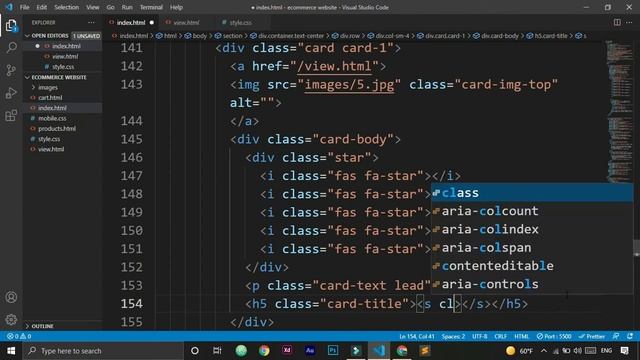Open the Run and Debug view
This screenshot has height=360, width=640.
pyautogui.click(x=11, y=93)
